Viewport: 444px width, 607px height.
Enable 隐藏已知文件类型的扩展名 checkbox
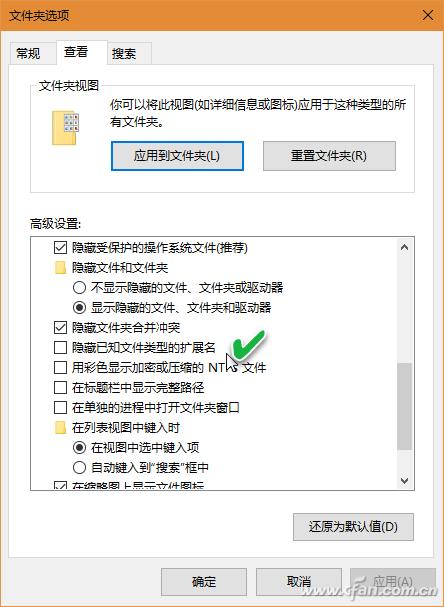60,348
